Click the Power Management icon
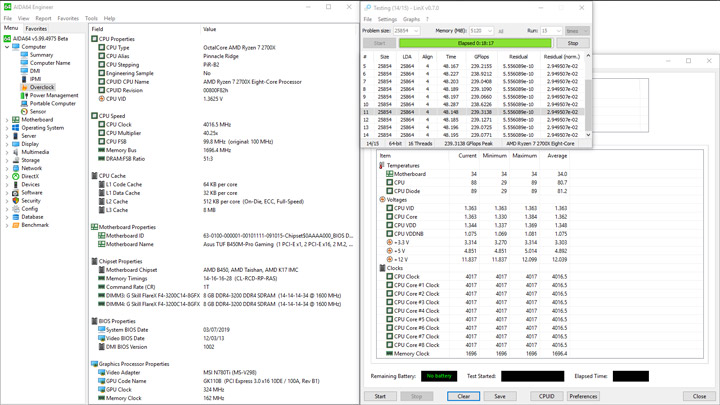The height and width of the screenshot is (405, 720). click(x=24, y=96)
